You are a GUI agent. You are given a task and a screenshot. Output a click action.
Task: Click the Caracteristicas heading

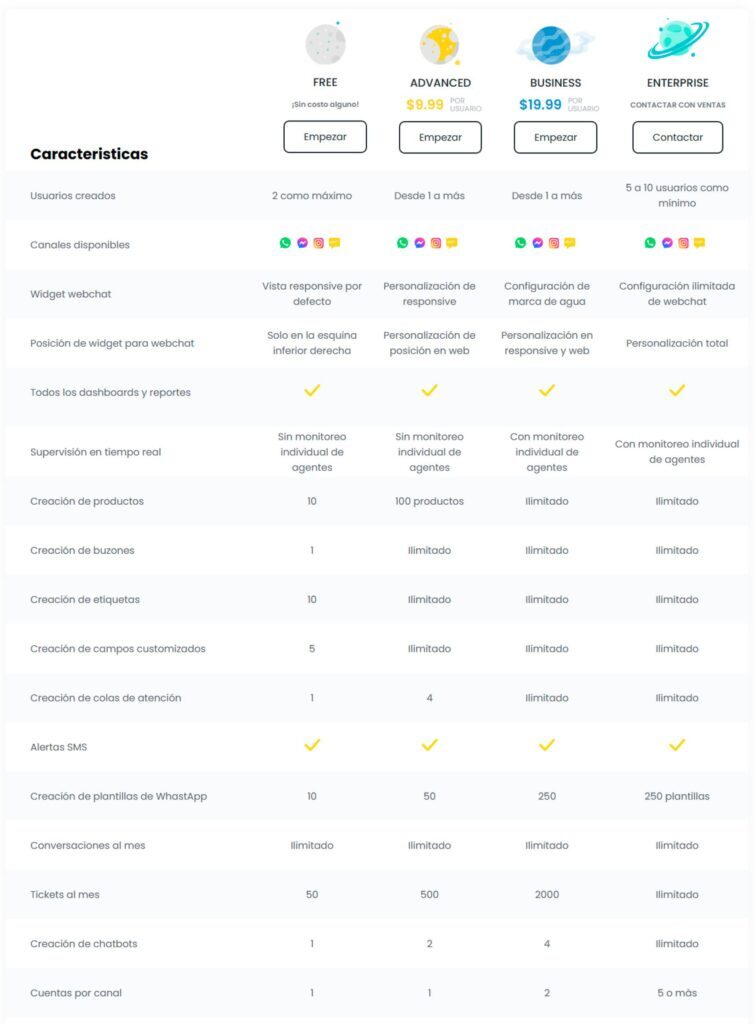pyautogui.click(x=89, y=154)
